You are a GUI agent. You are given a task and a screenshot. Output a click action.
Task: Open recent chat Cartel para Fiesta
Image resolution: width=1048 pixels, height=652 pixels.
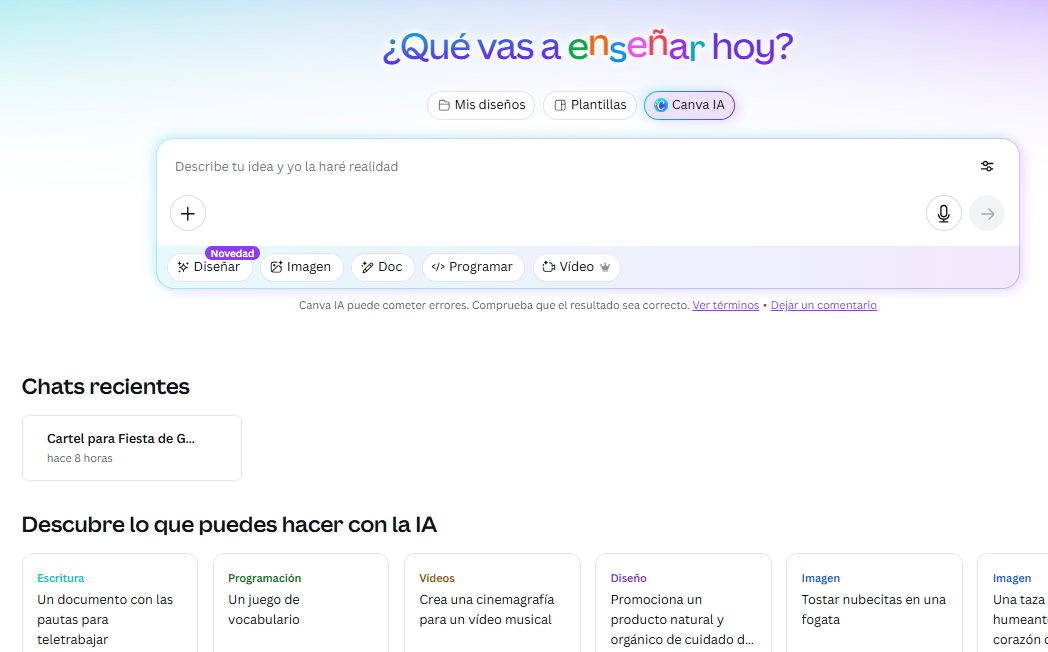coord(132,448)
